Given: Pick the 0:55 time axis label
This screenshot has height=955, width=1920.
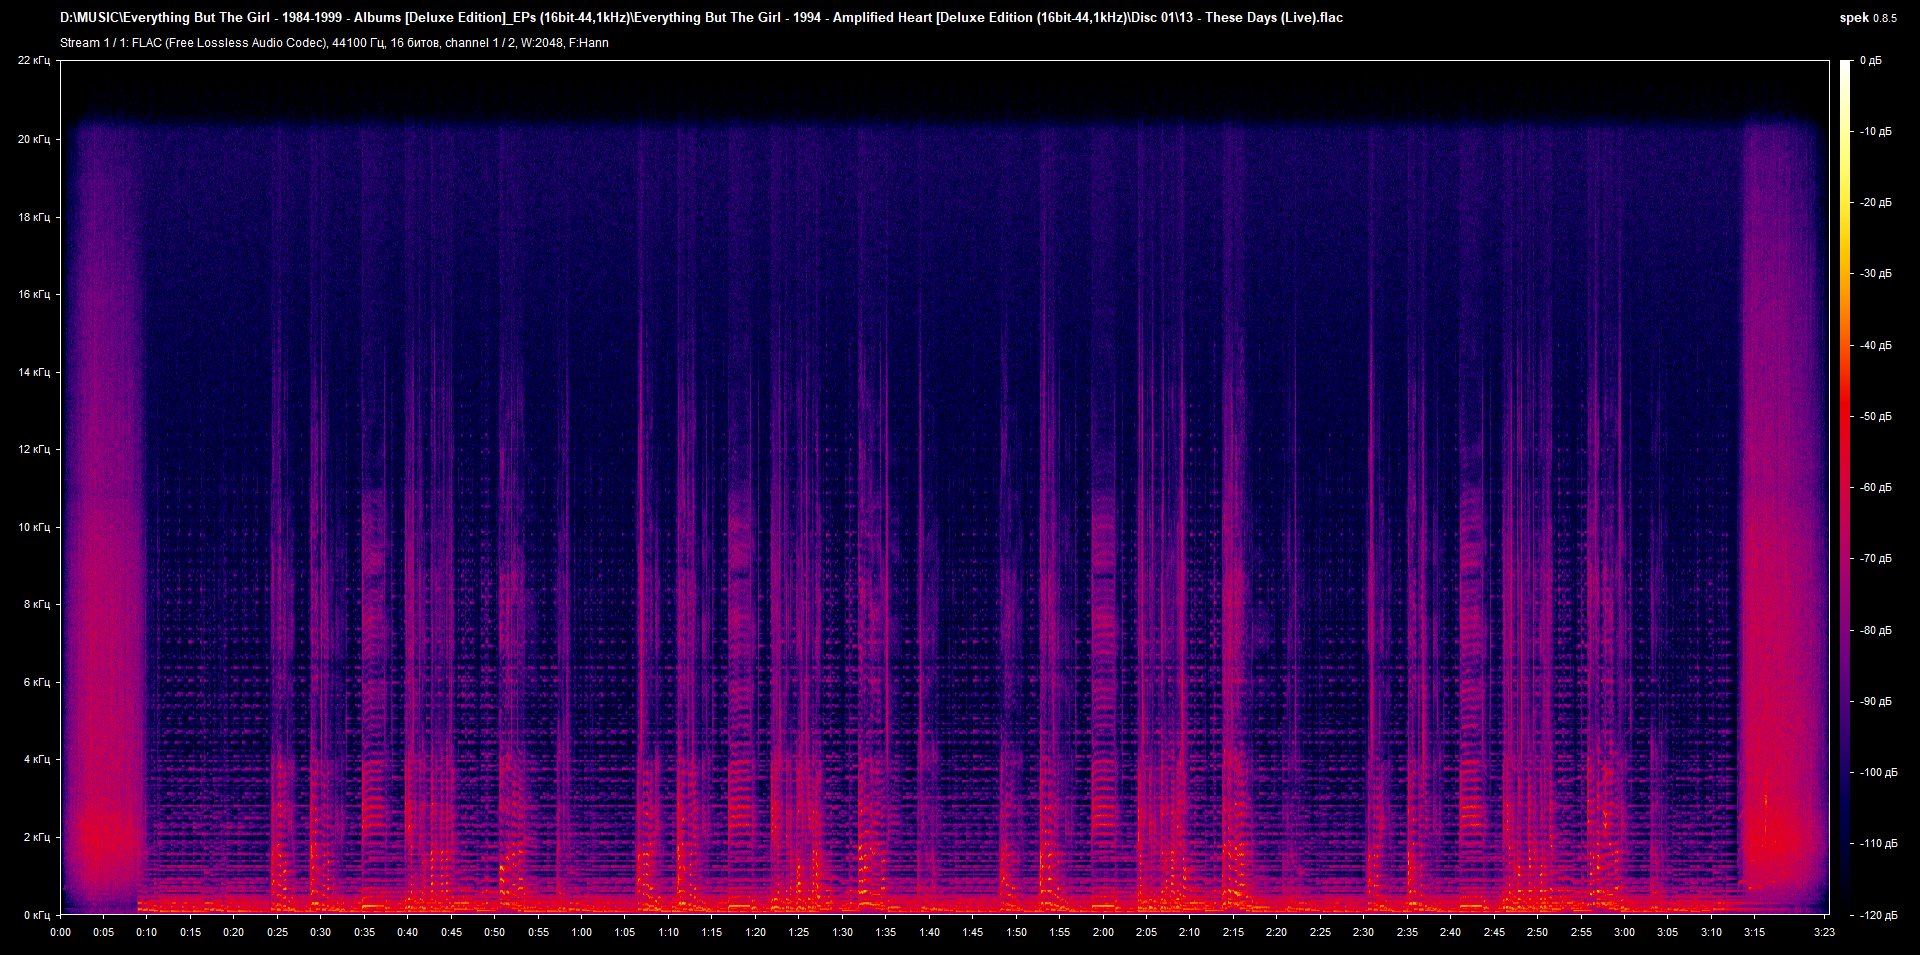Looking at the screenshot, I should tap(538, 932).
